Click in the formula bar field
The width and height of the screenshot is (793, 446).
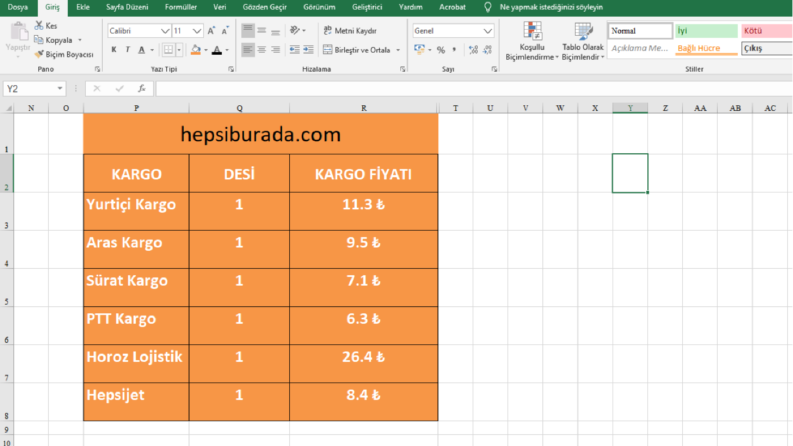click(x=473, y=88)
